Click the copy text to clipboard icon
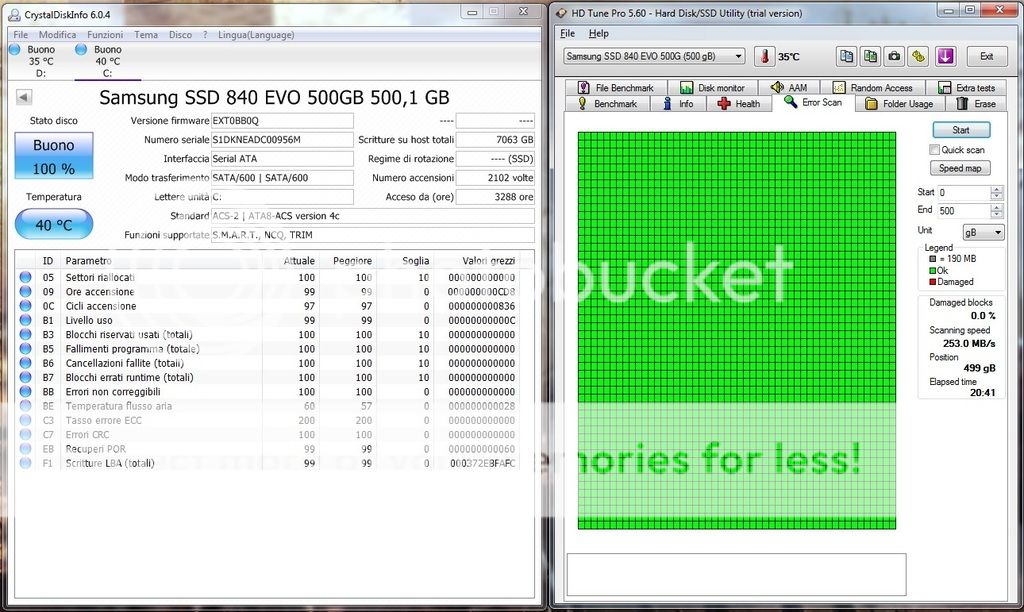Viewport: 1024px width, 612px height. click(x=846, y=56)
